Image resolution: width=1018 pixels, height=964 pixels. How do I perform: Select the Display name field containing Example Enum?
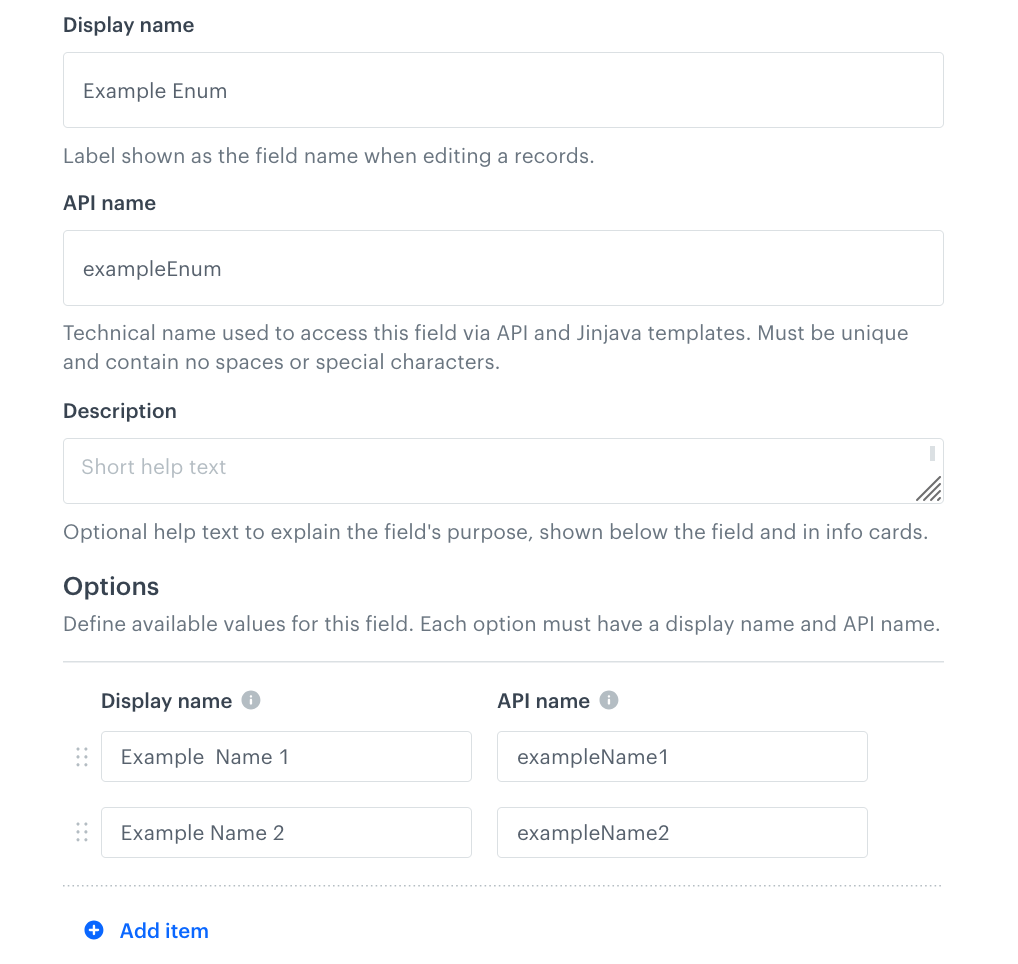(x=503, y=90)
